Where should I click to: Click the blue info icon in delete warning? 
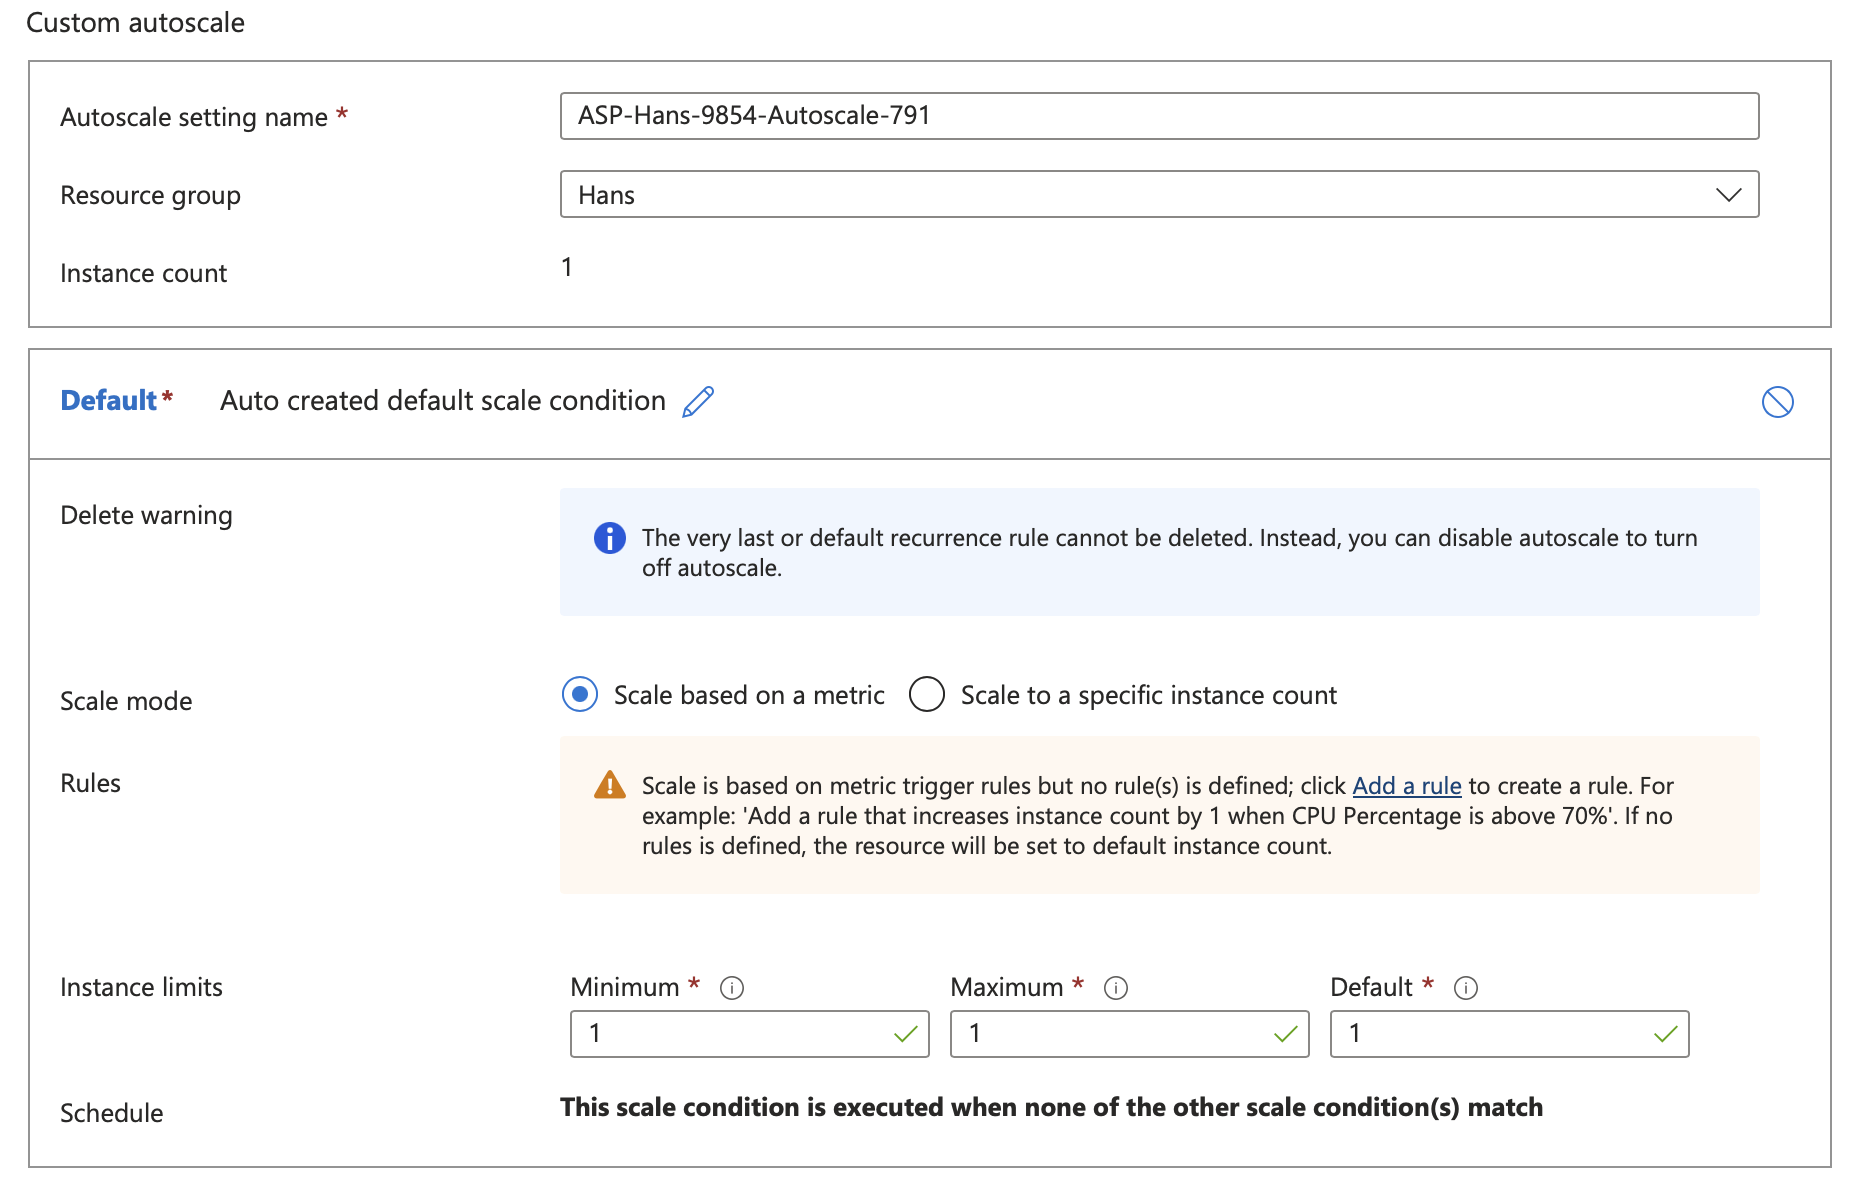pyautogui.click(x=609, y=538)
